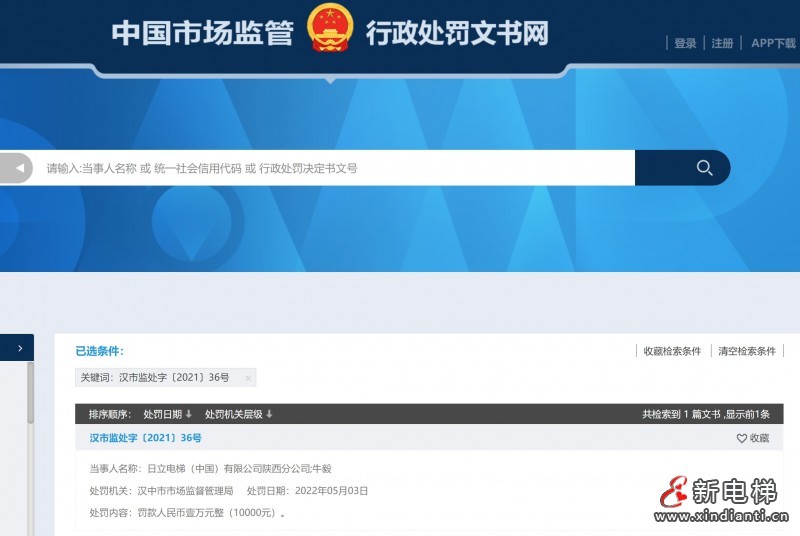
Task: Sort results by 处罚日期
Action: 167,414
